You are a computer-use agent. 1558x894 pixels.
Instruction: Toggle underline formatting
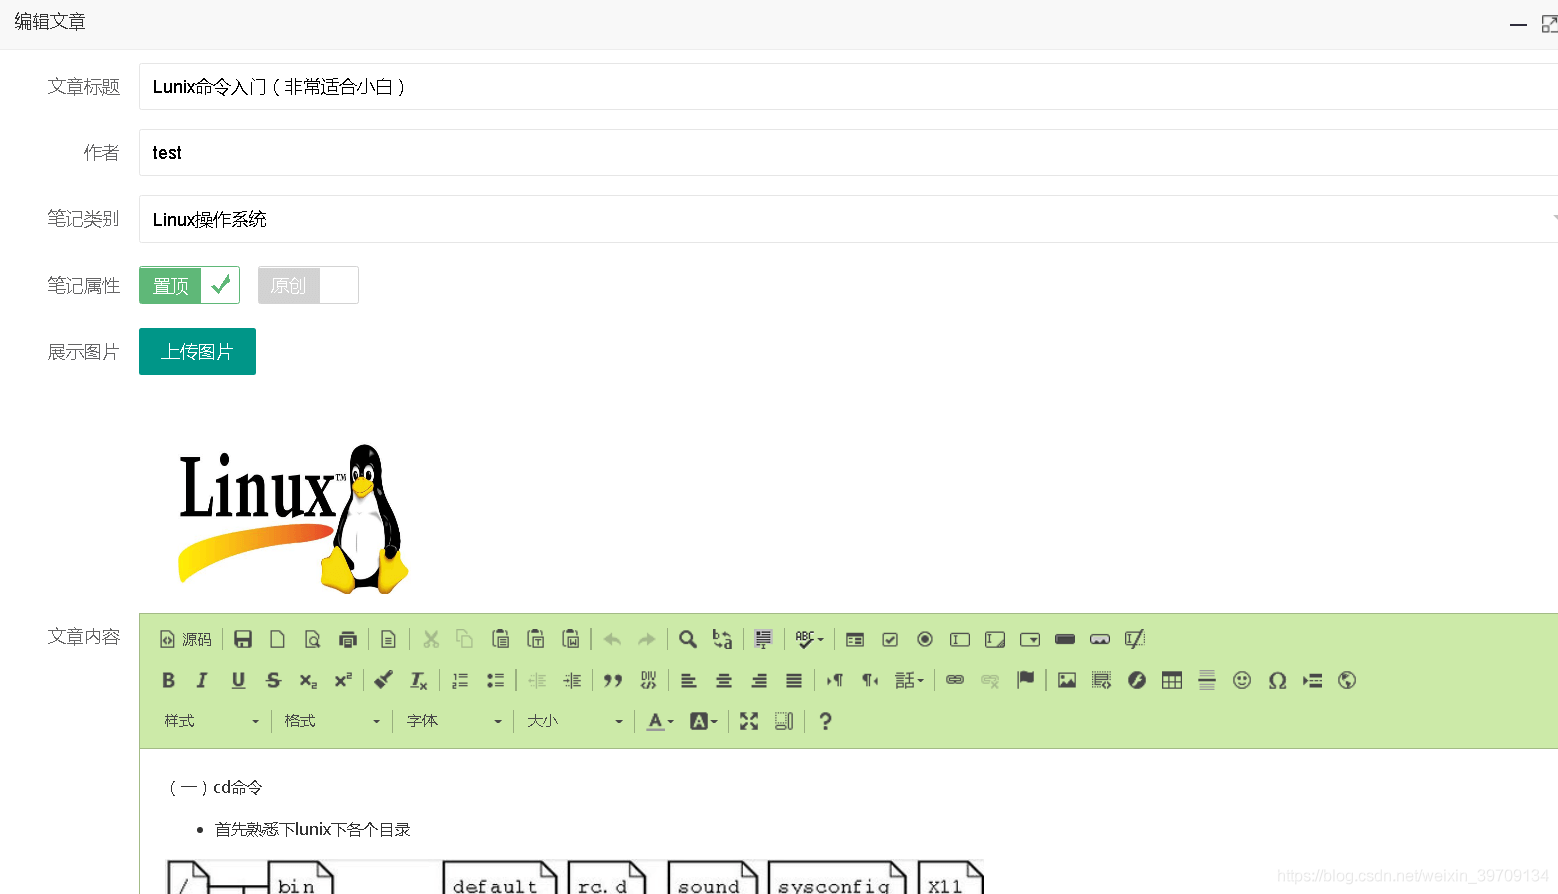(x=238, y=680)
